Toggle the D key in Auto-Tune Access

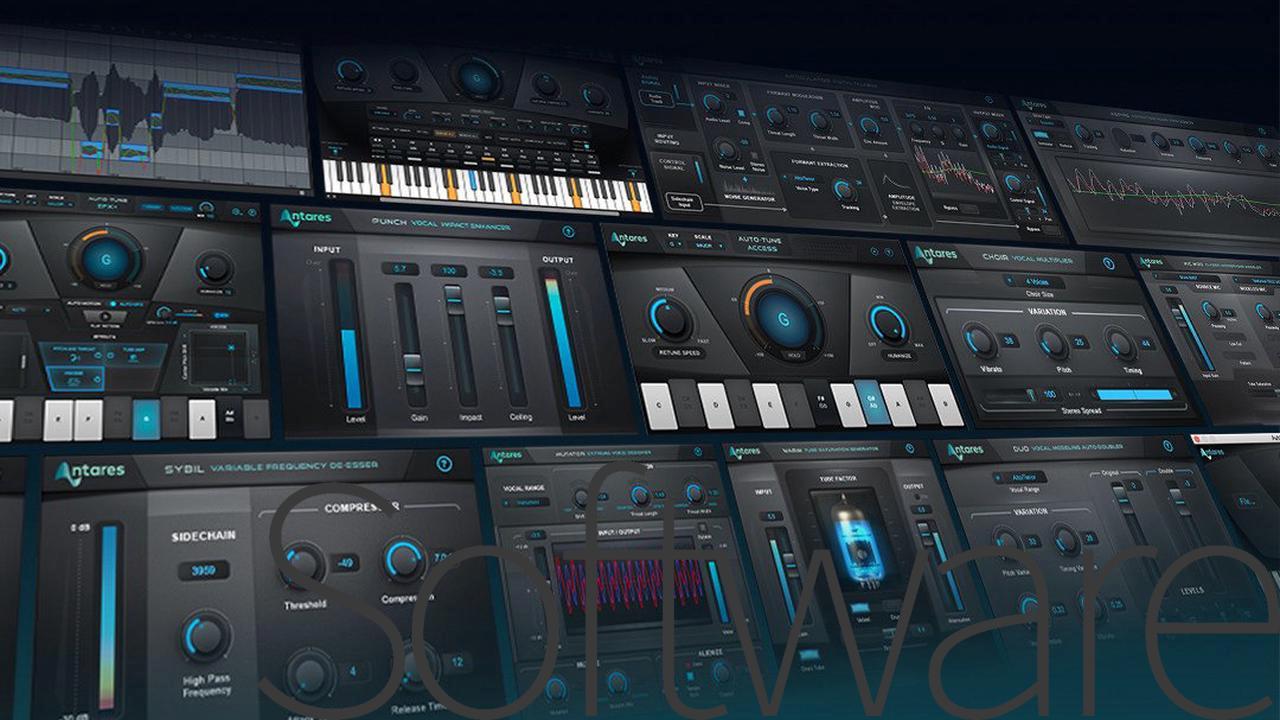[716, 404]
